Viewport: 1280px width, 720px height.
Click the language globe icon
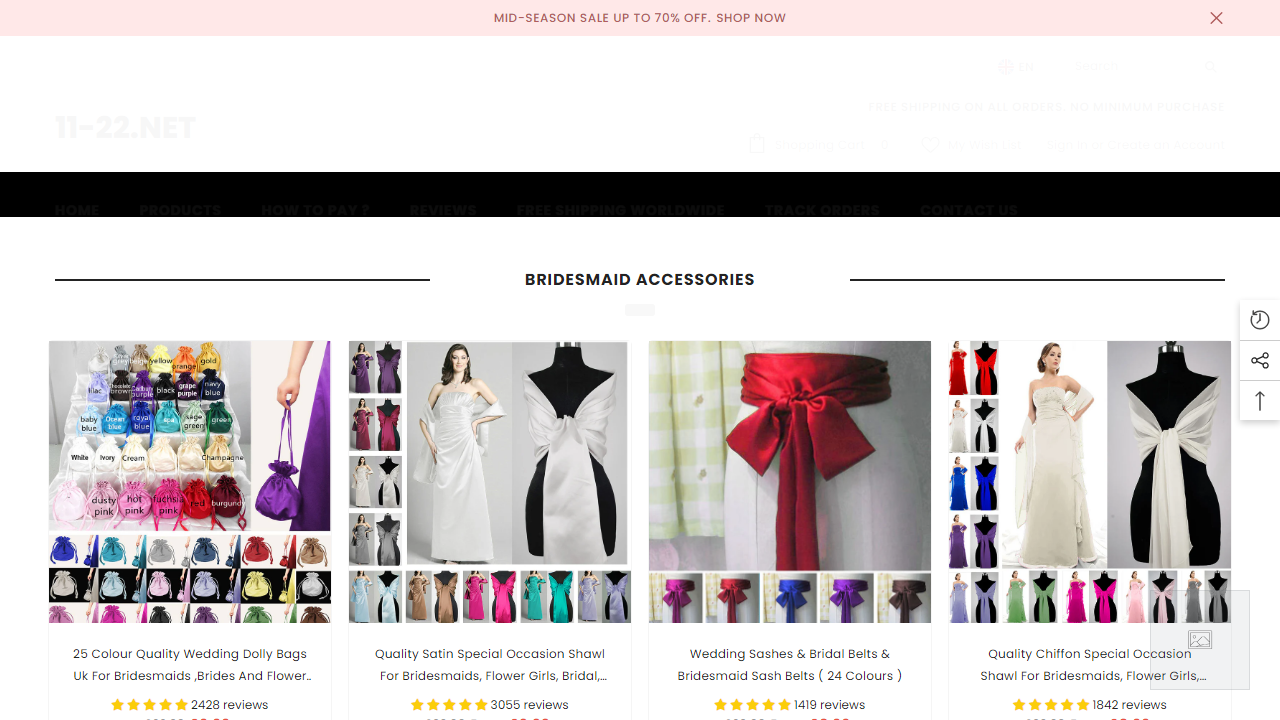pos(1005,67)
